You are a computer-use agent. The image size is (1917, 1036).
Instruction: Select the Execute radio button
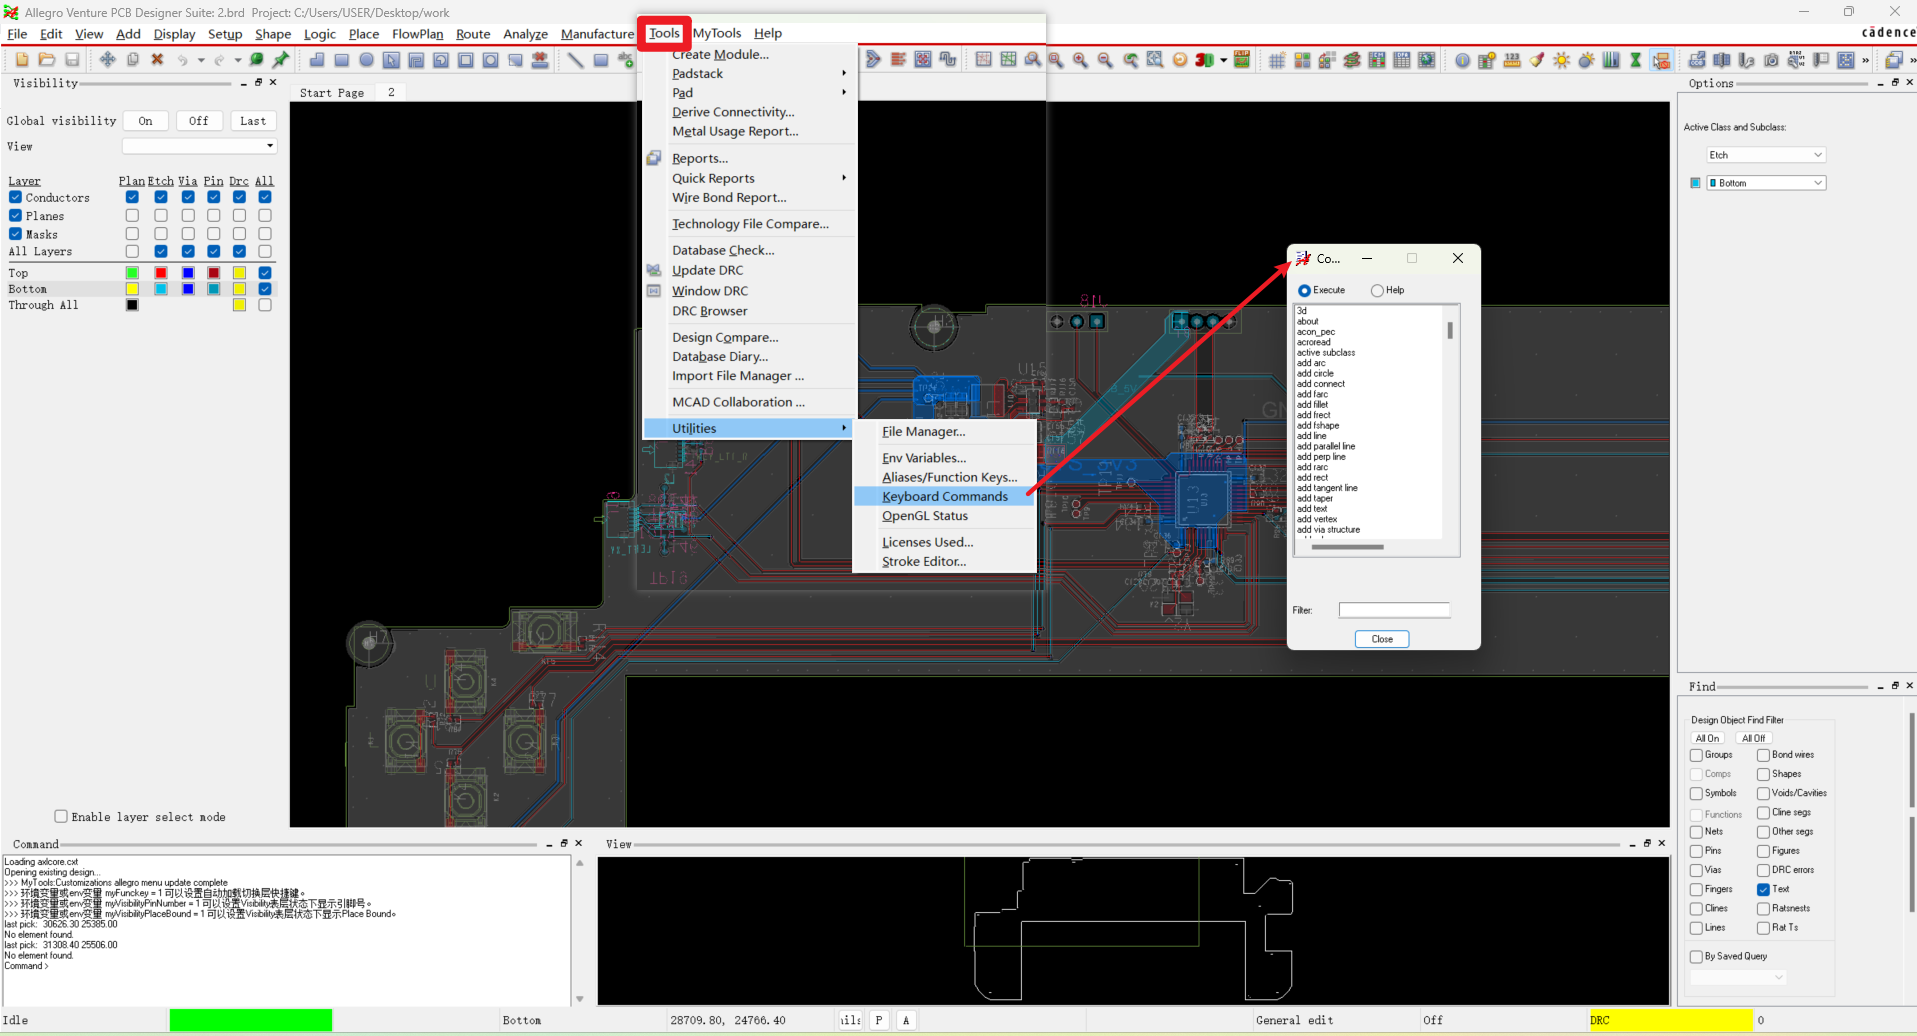(1304, 291)
